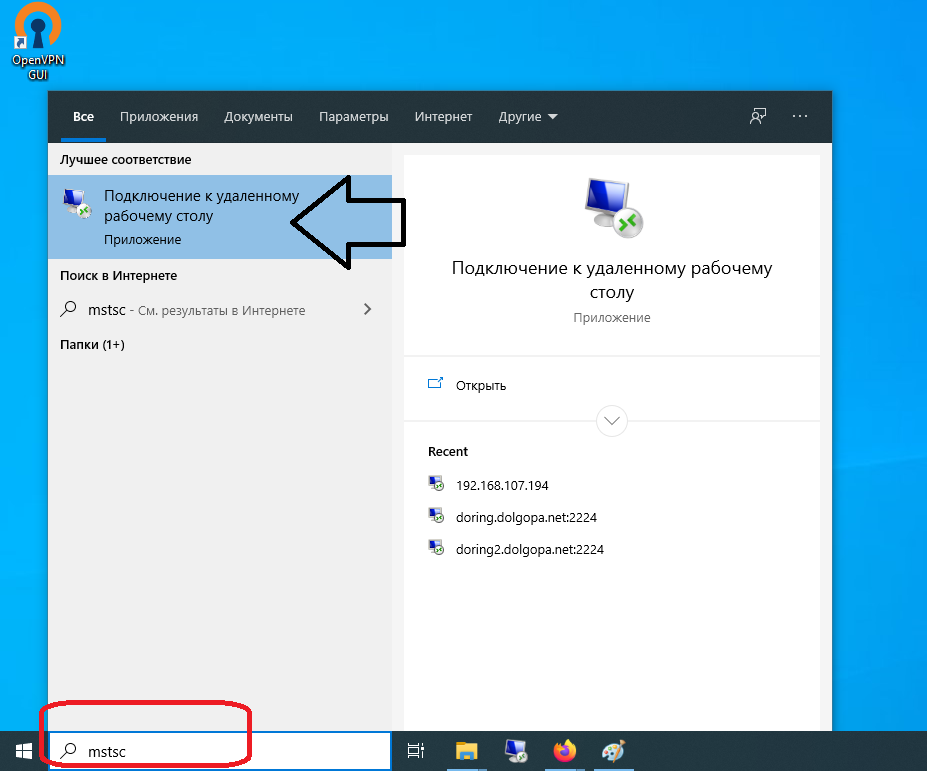Expand mstsc web results arrow

(367, 310)
